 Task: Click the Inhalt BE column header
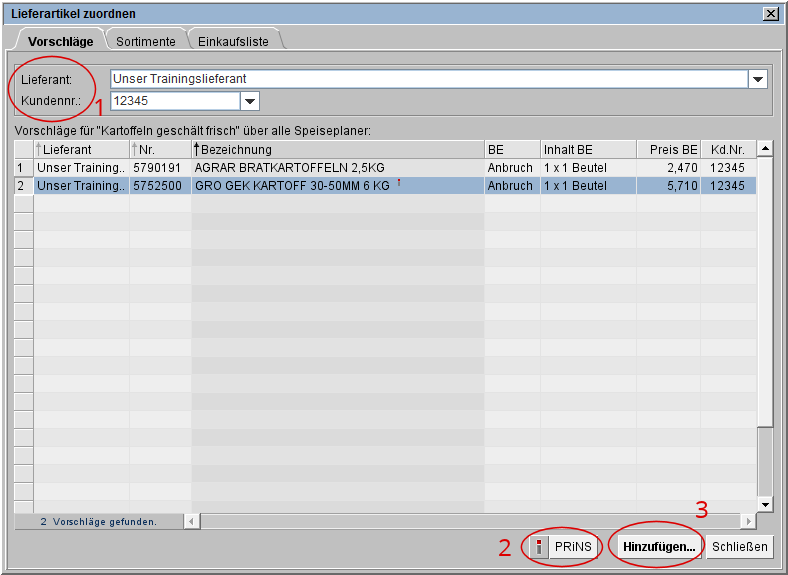[588, 150]
